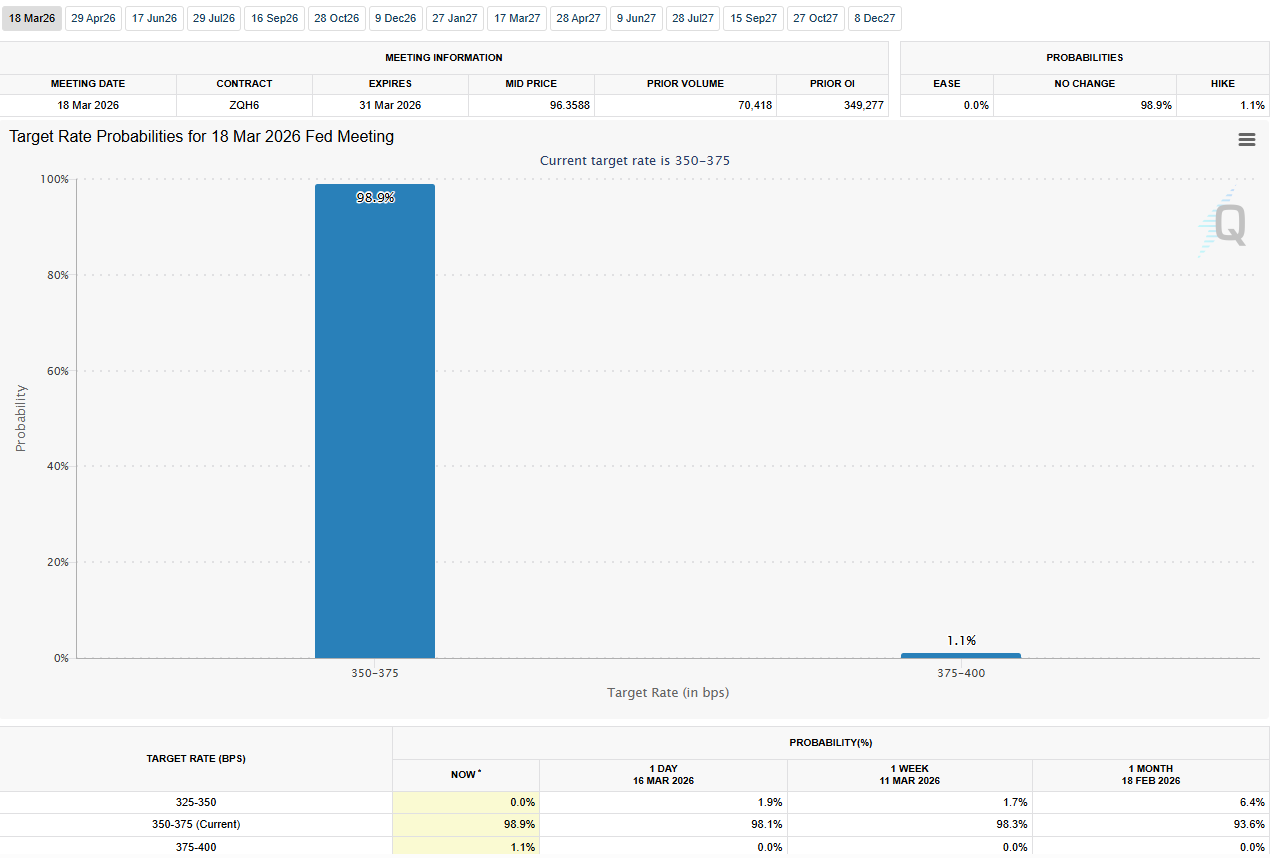Screen dimensions: 1270x858
Task: Click the 375-400 probability bar
Action: [x=961, y=654]
